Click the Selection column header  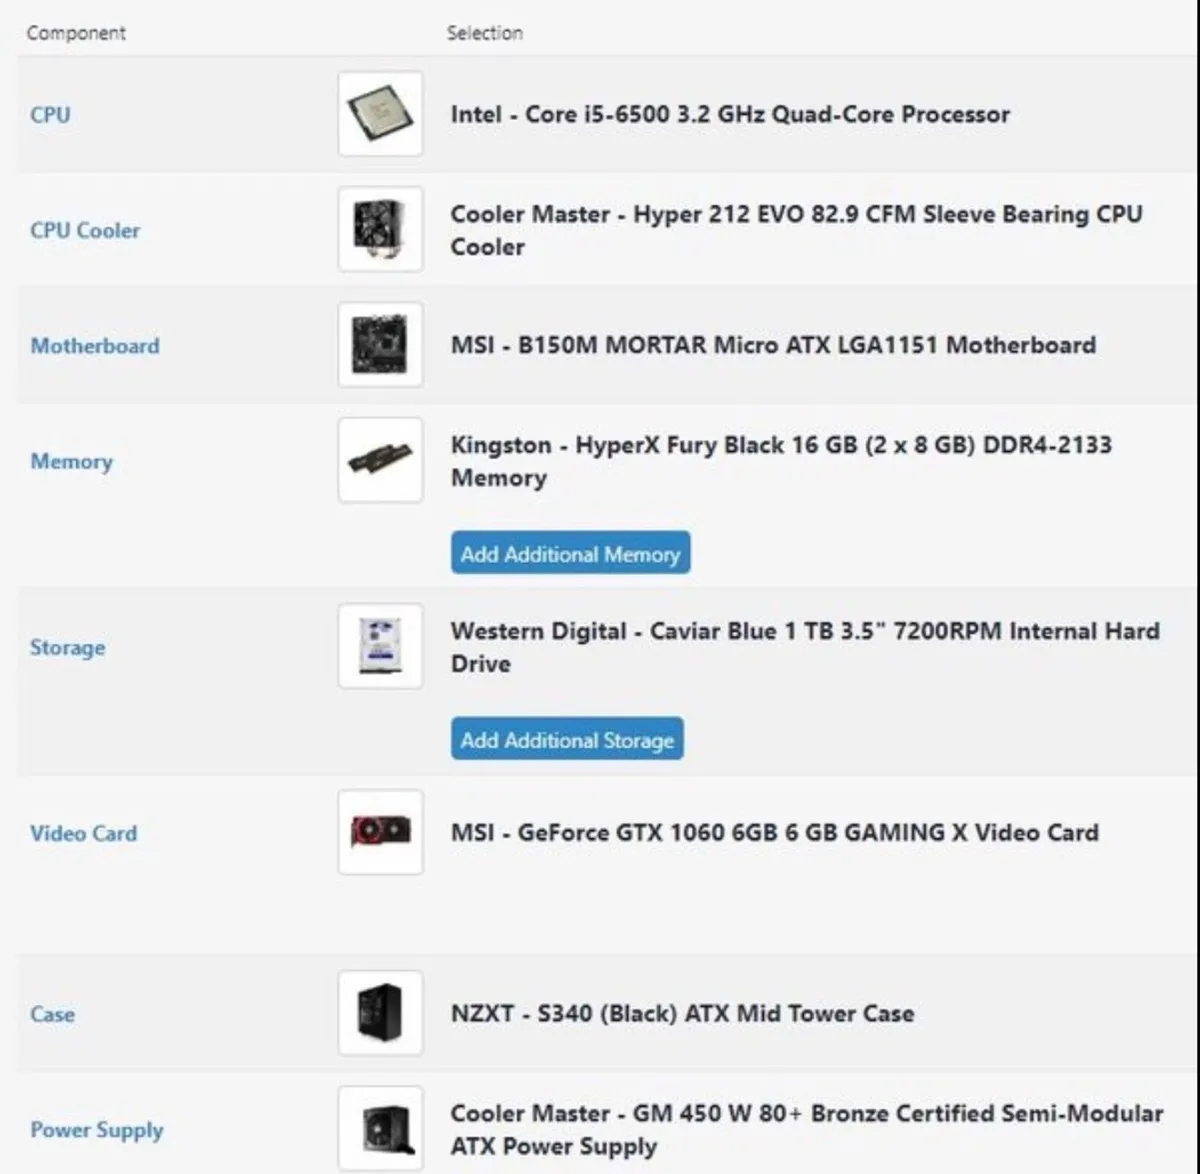485,33
